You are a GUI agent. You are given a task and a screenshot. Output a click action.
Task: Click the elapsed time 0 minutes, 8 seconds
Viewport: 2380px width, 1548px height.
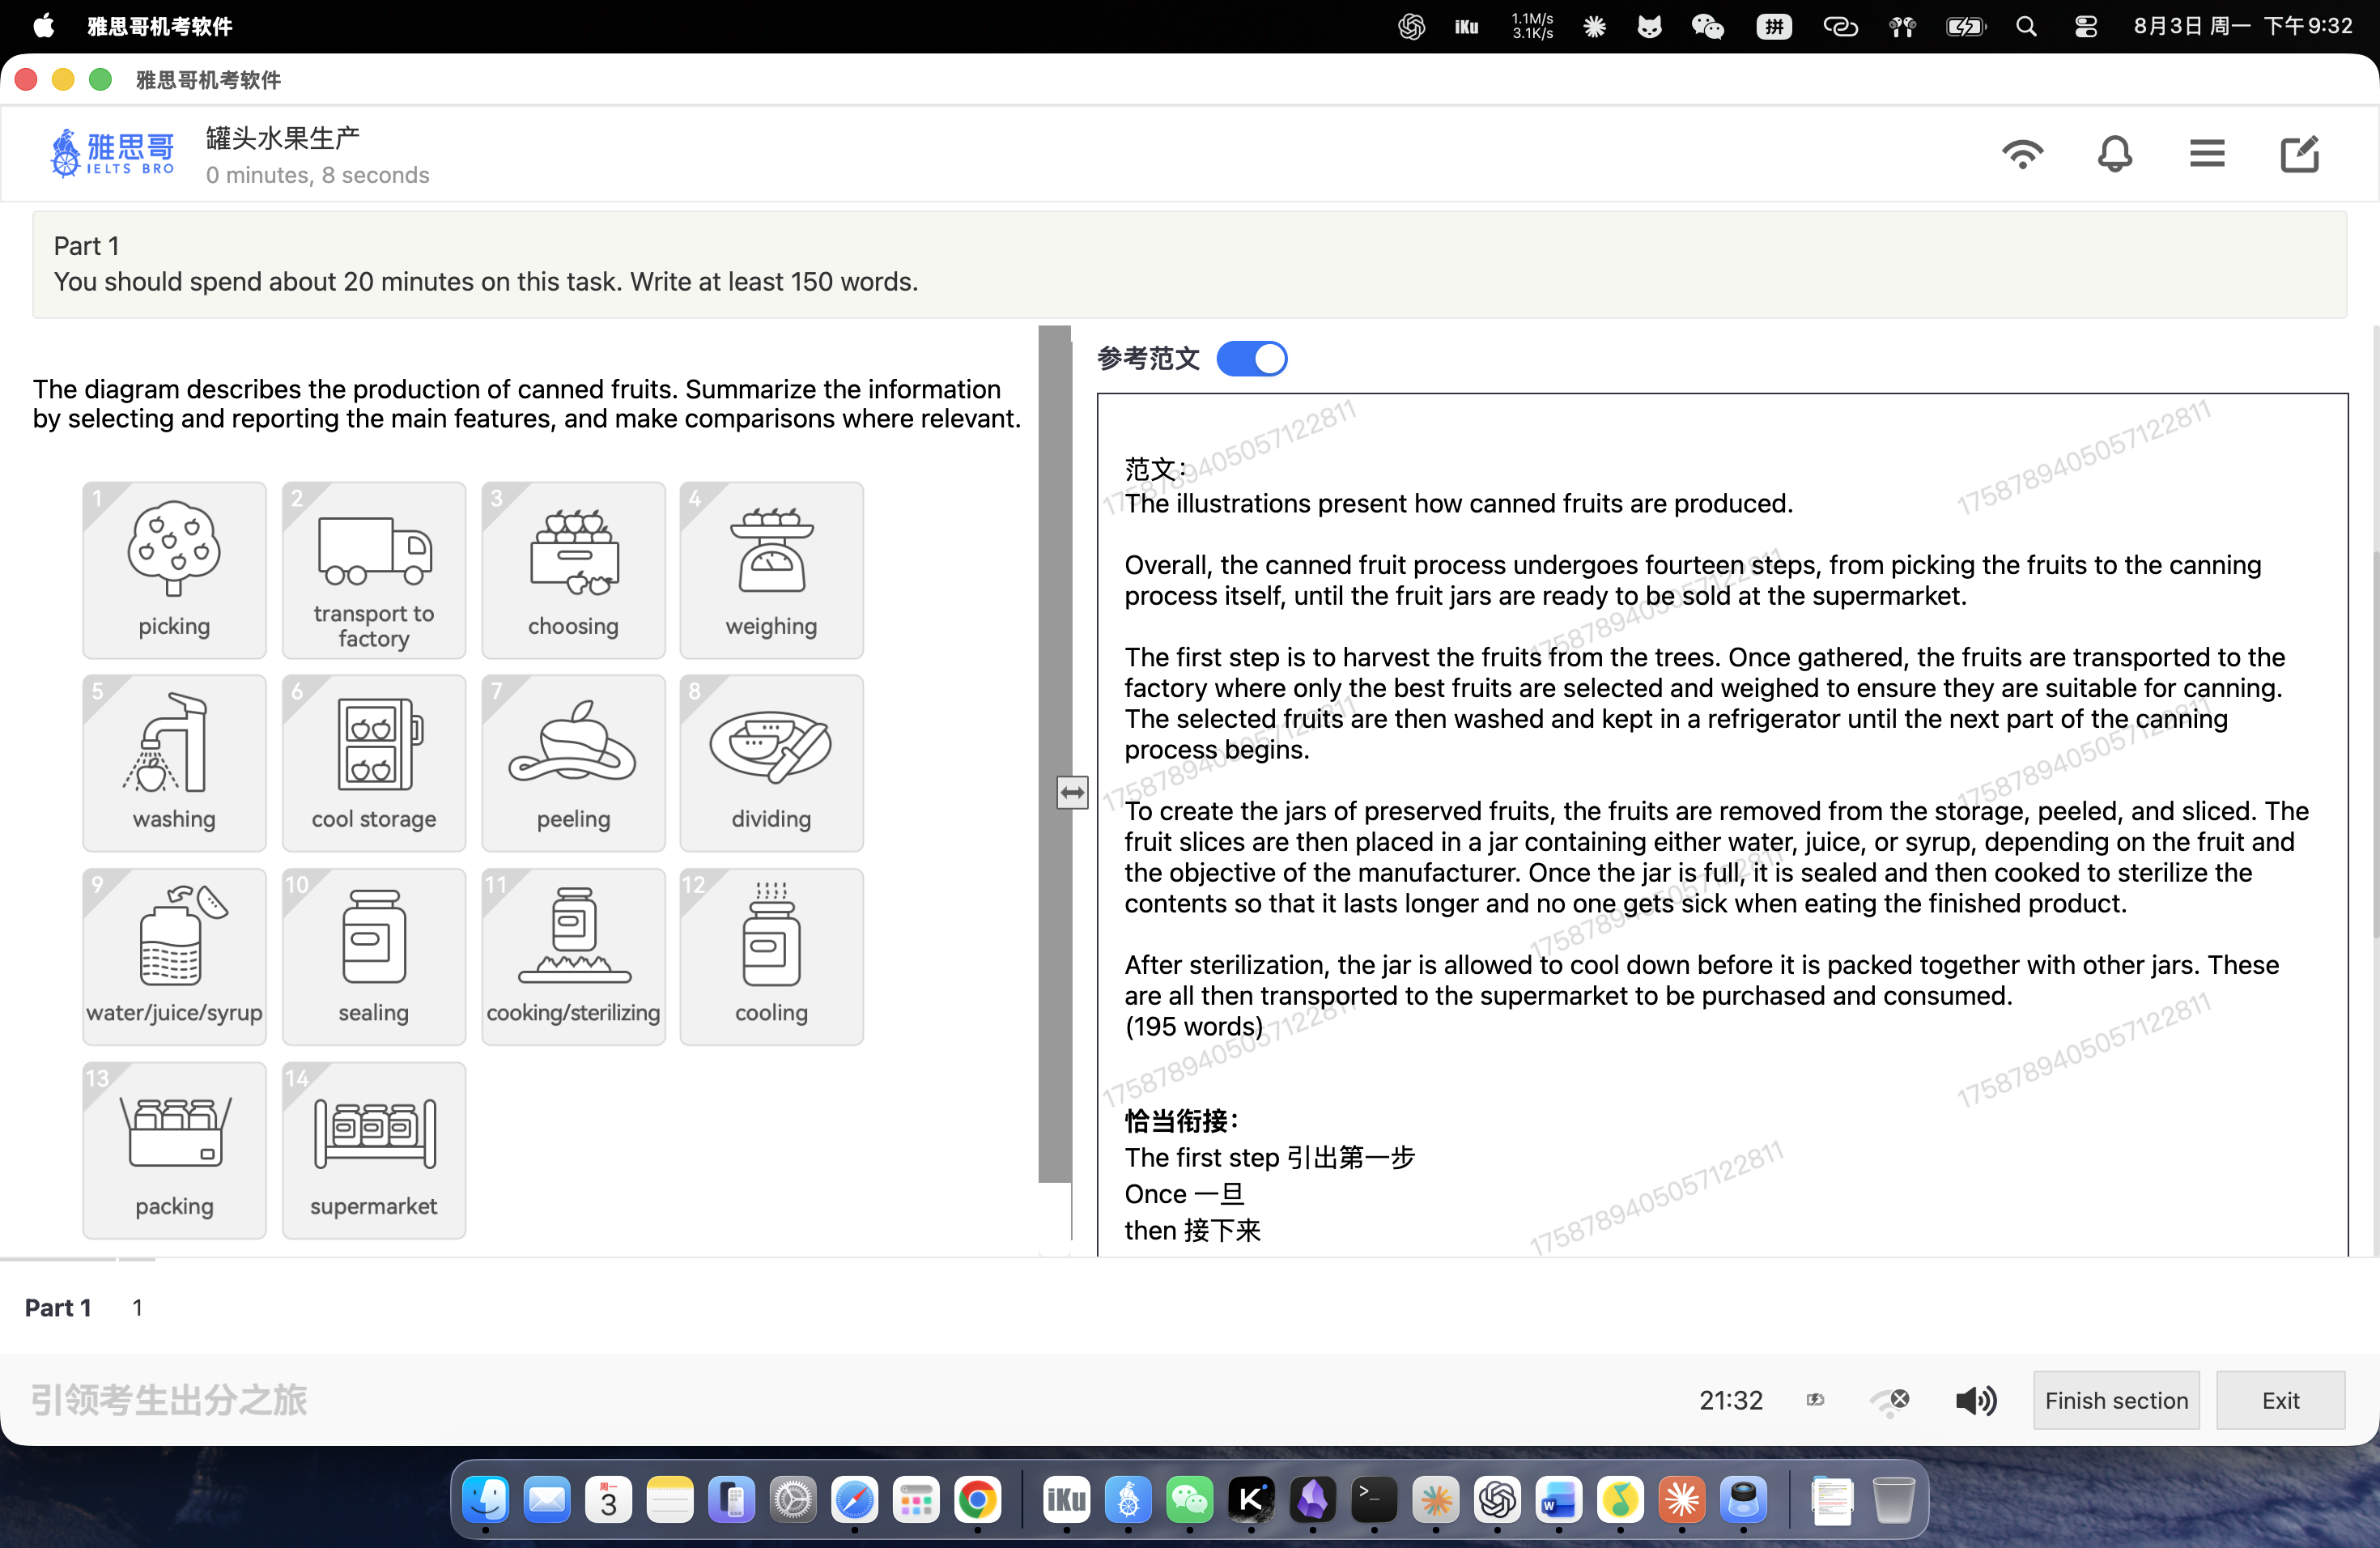click(317, 175)
